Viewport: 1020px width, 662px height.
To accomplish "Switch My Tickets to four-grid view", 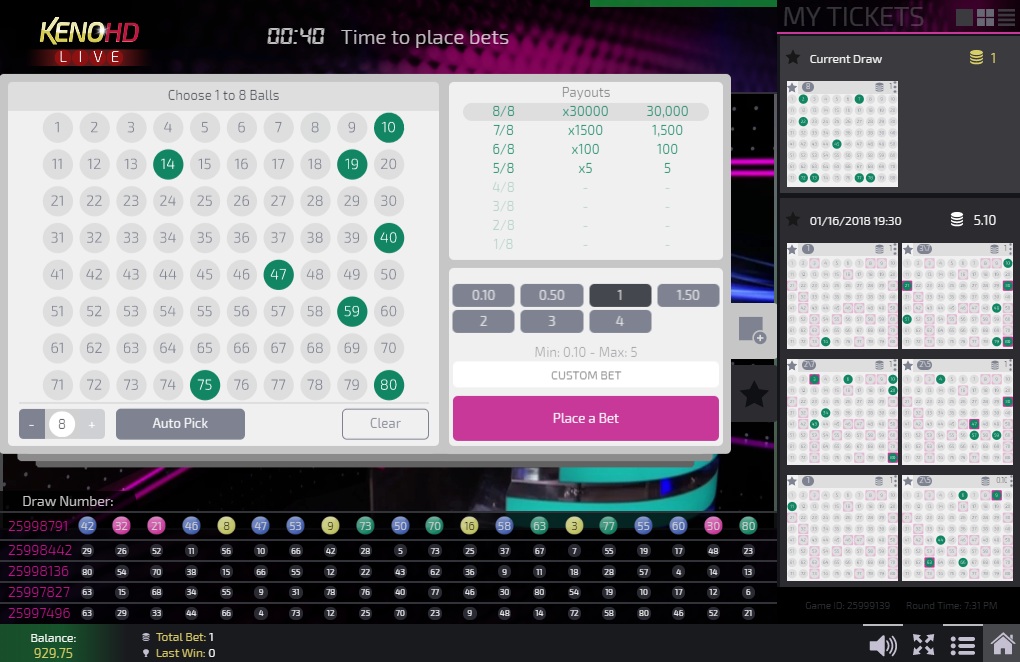I will pyautogui.click(x=985, y=17).
